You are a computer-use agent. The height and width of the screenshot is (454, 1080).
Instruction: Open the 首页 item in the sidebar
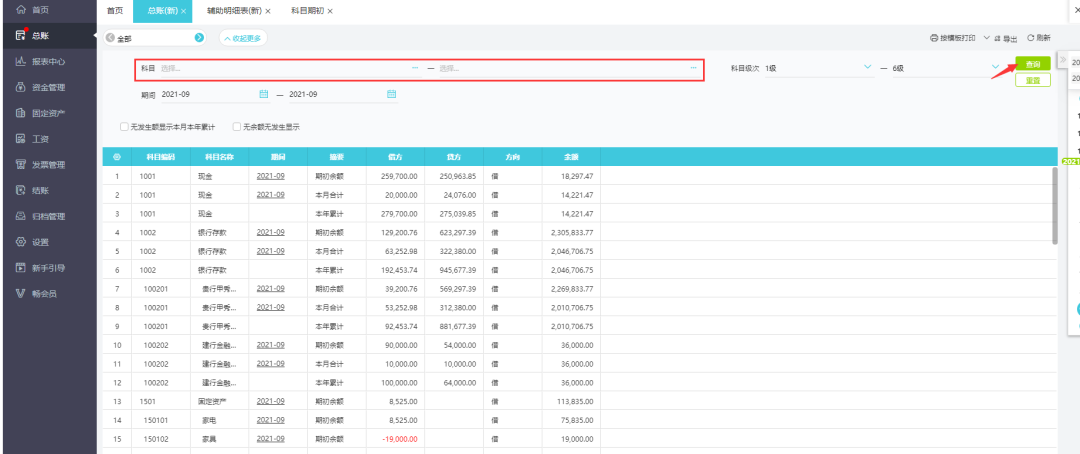coord(41,10)
